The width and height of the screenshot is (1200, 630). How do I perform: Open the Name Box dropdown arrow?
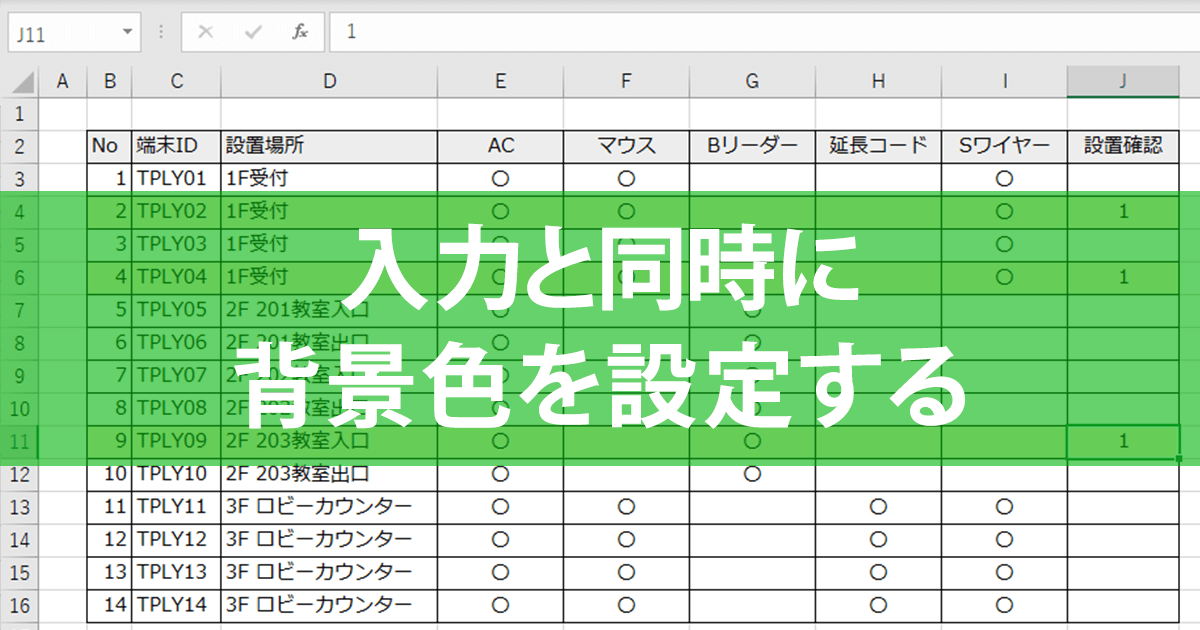point(127,32)
